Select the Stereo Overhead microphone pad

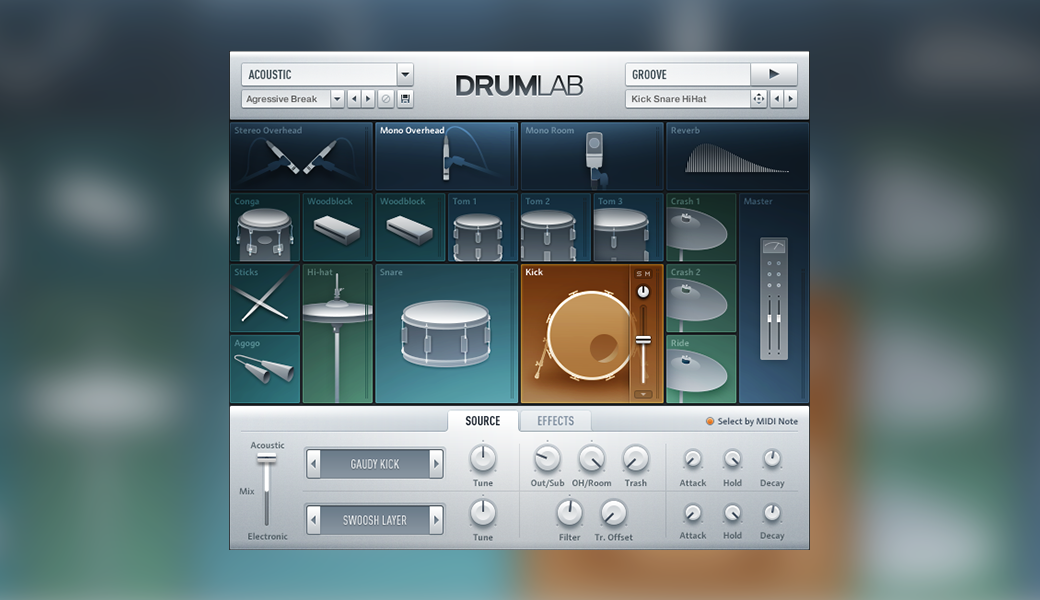[301, 156]
